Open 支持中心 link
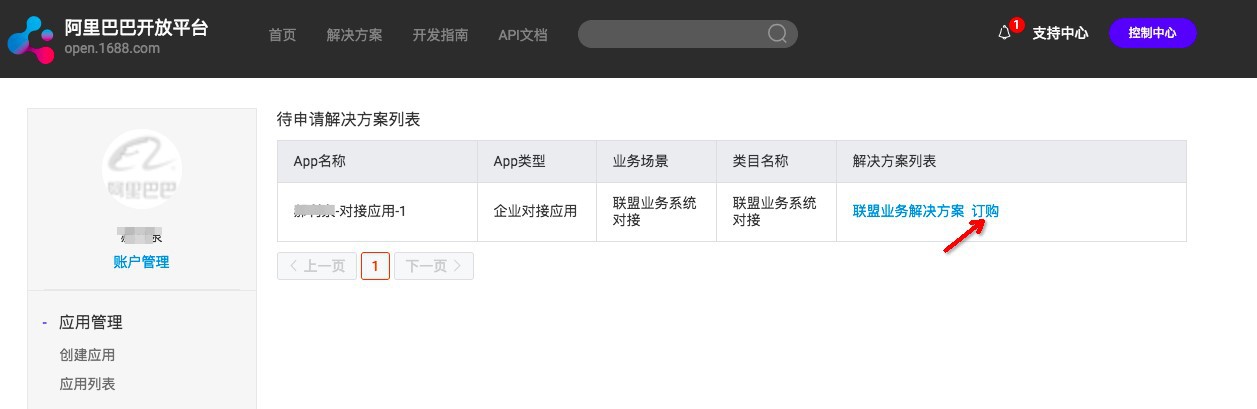The image size is (1257, 409). tap(1060, 33)
